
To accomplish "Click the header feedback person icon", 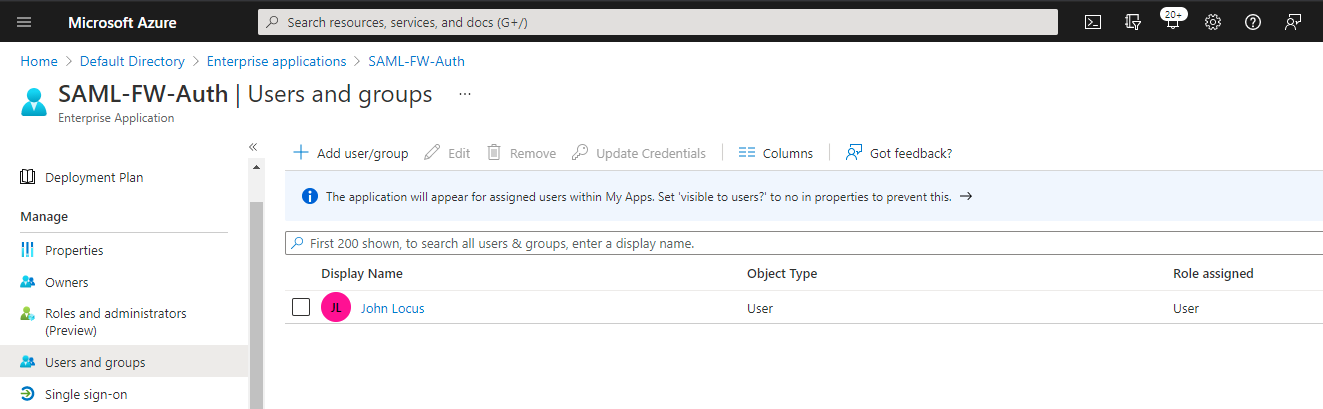I will pyautogui.click(x=1293, y=22).
